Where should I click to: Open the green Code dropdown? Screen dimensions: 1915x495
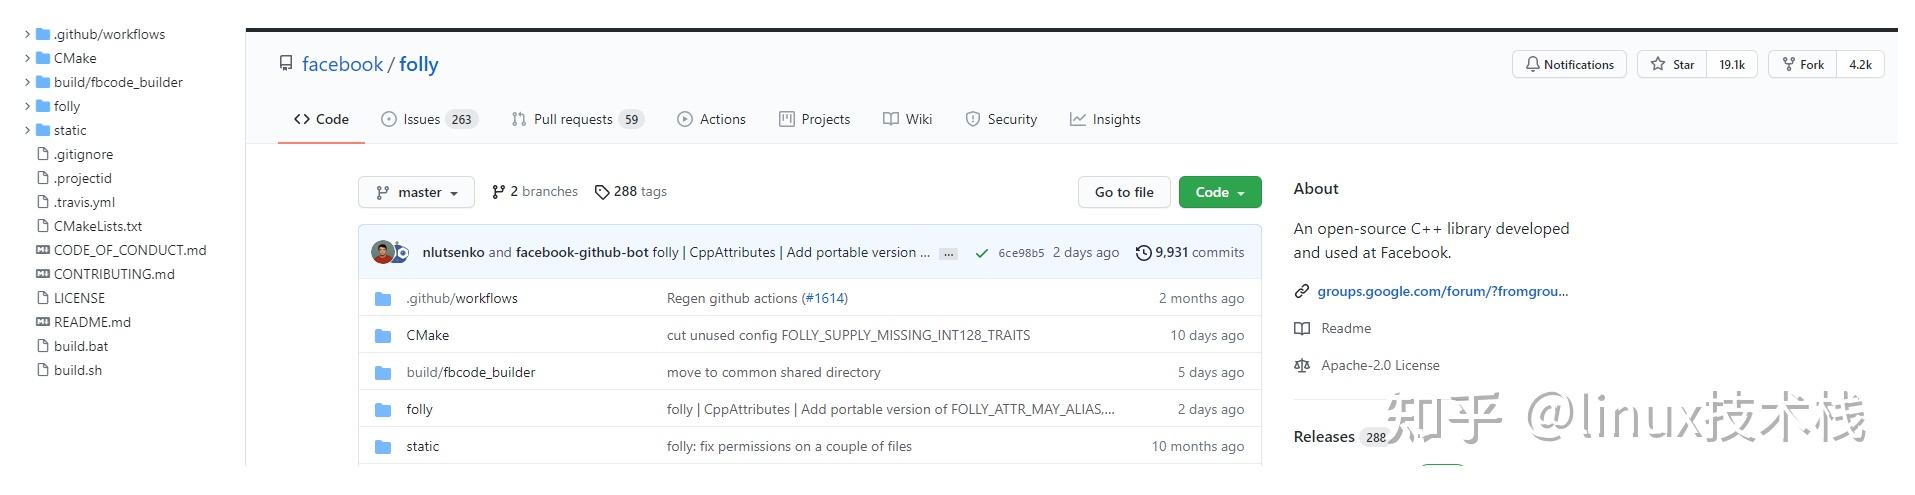[x=1219, y=192]
